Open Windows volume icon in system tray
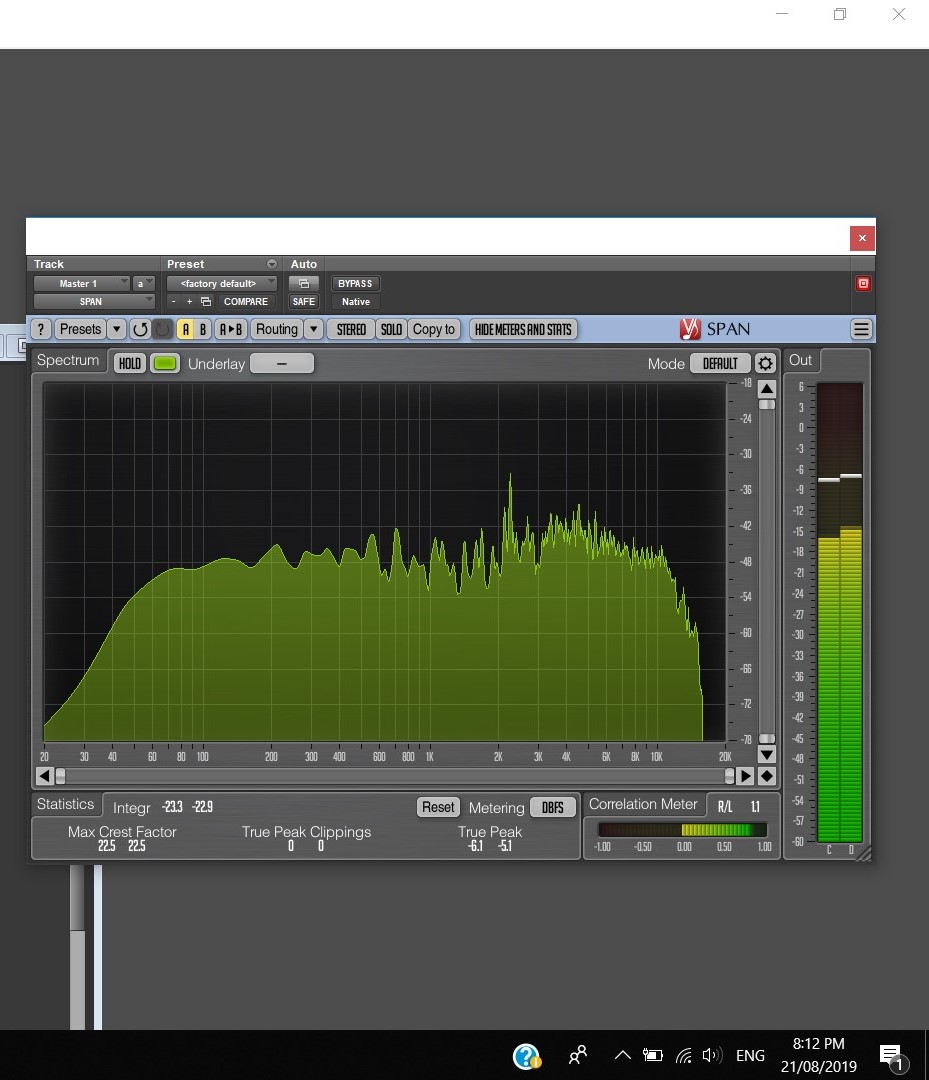929x1080 pixels. click(x=711, y=1055)
